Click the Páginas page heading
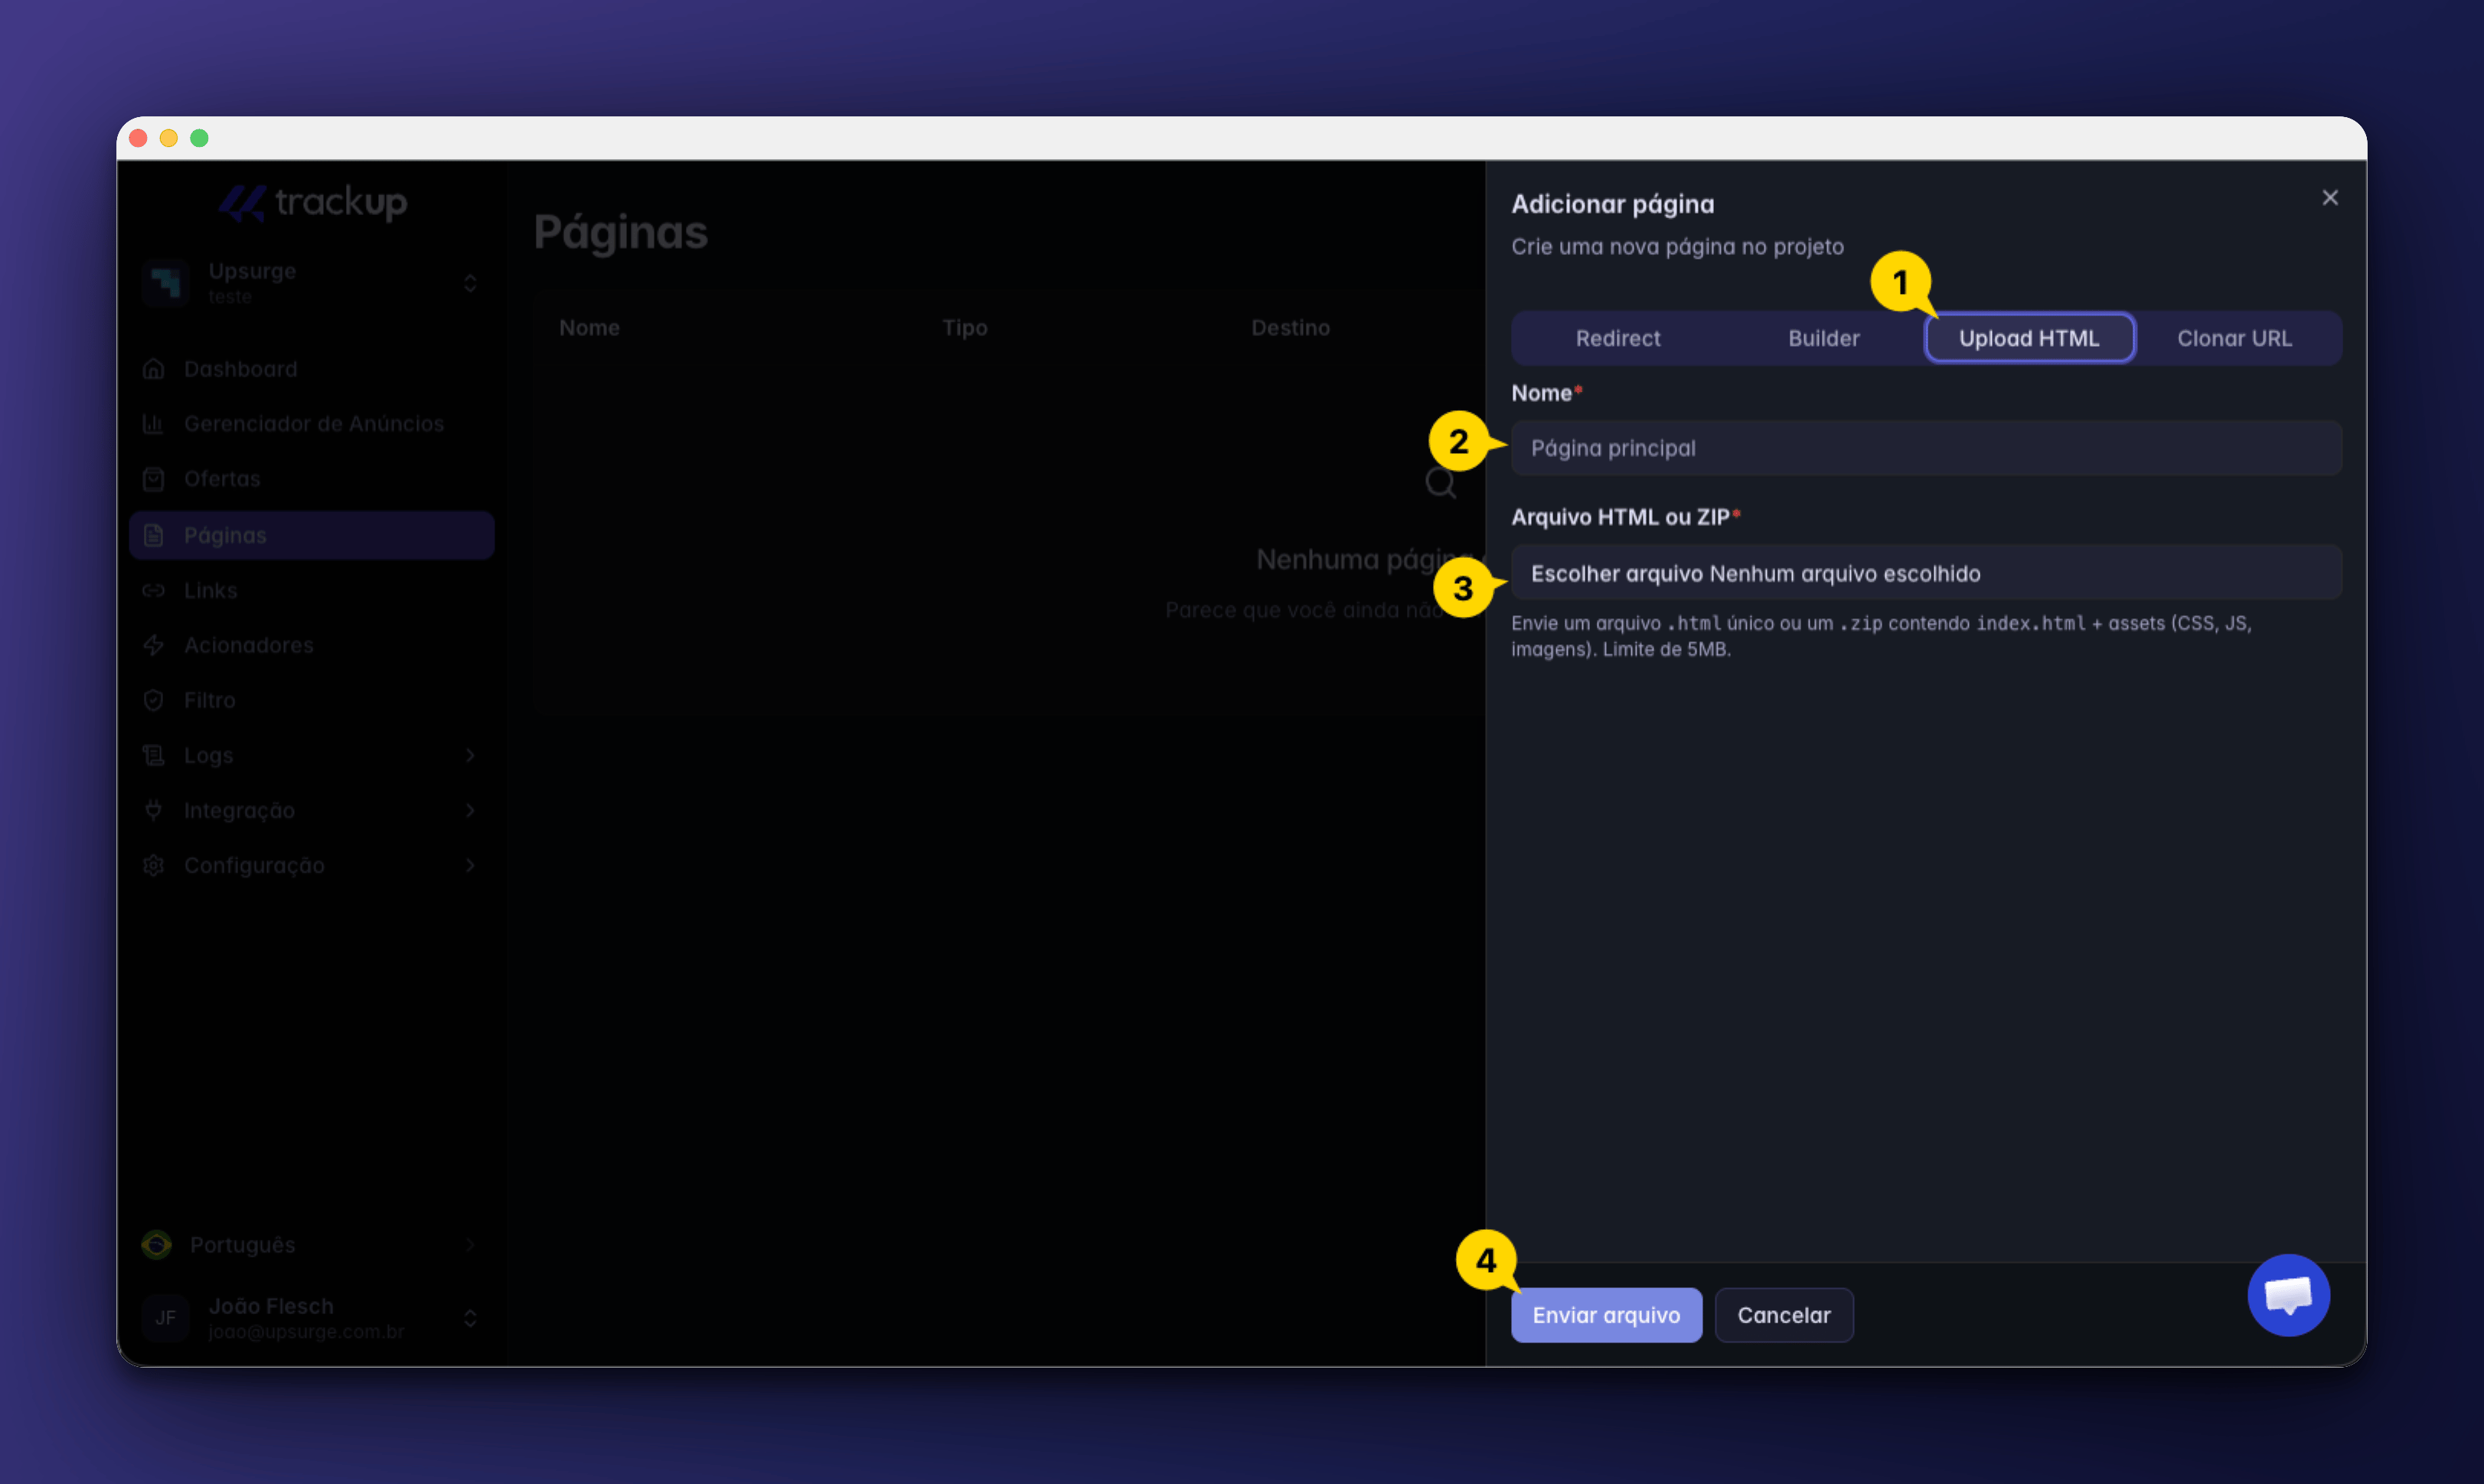Screen dimensions: 2484x1484 click(620, 233)
